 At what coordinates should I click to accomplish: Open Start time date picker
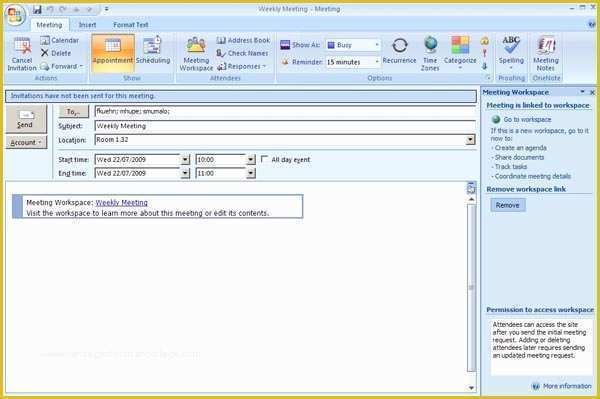pos(185,160)
